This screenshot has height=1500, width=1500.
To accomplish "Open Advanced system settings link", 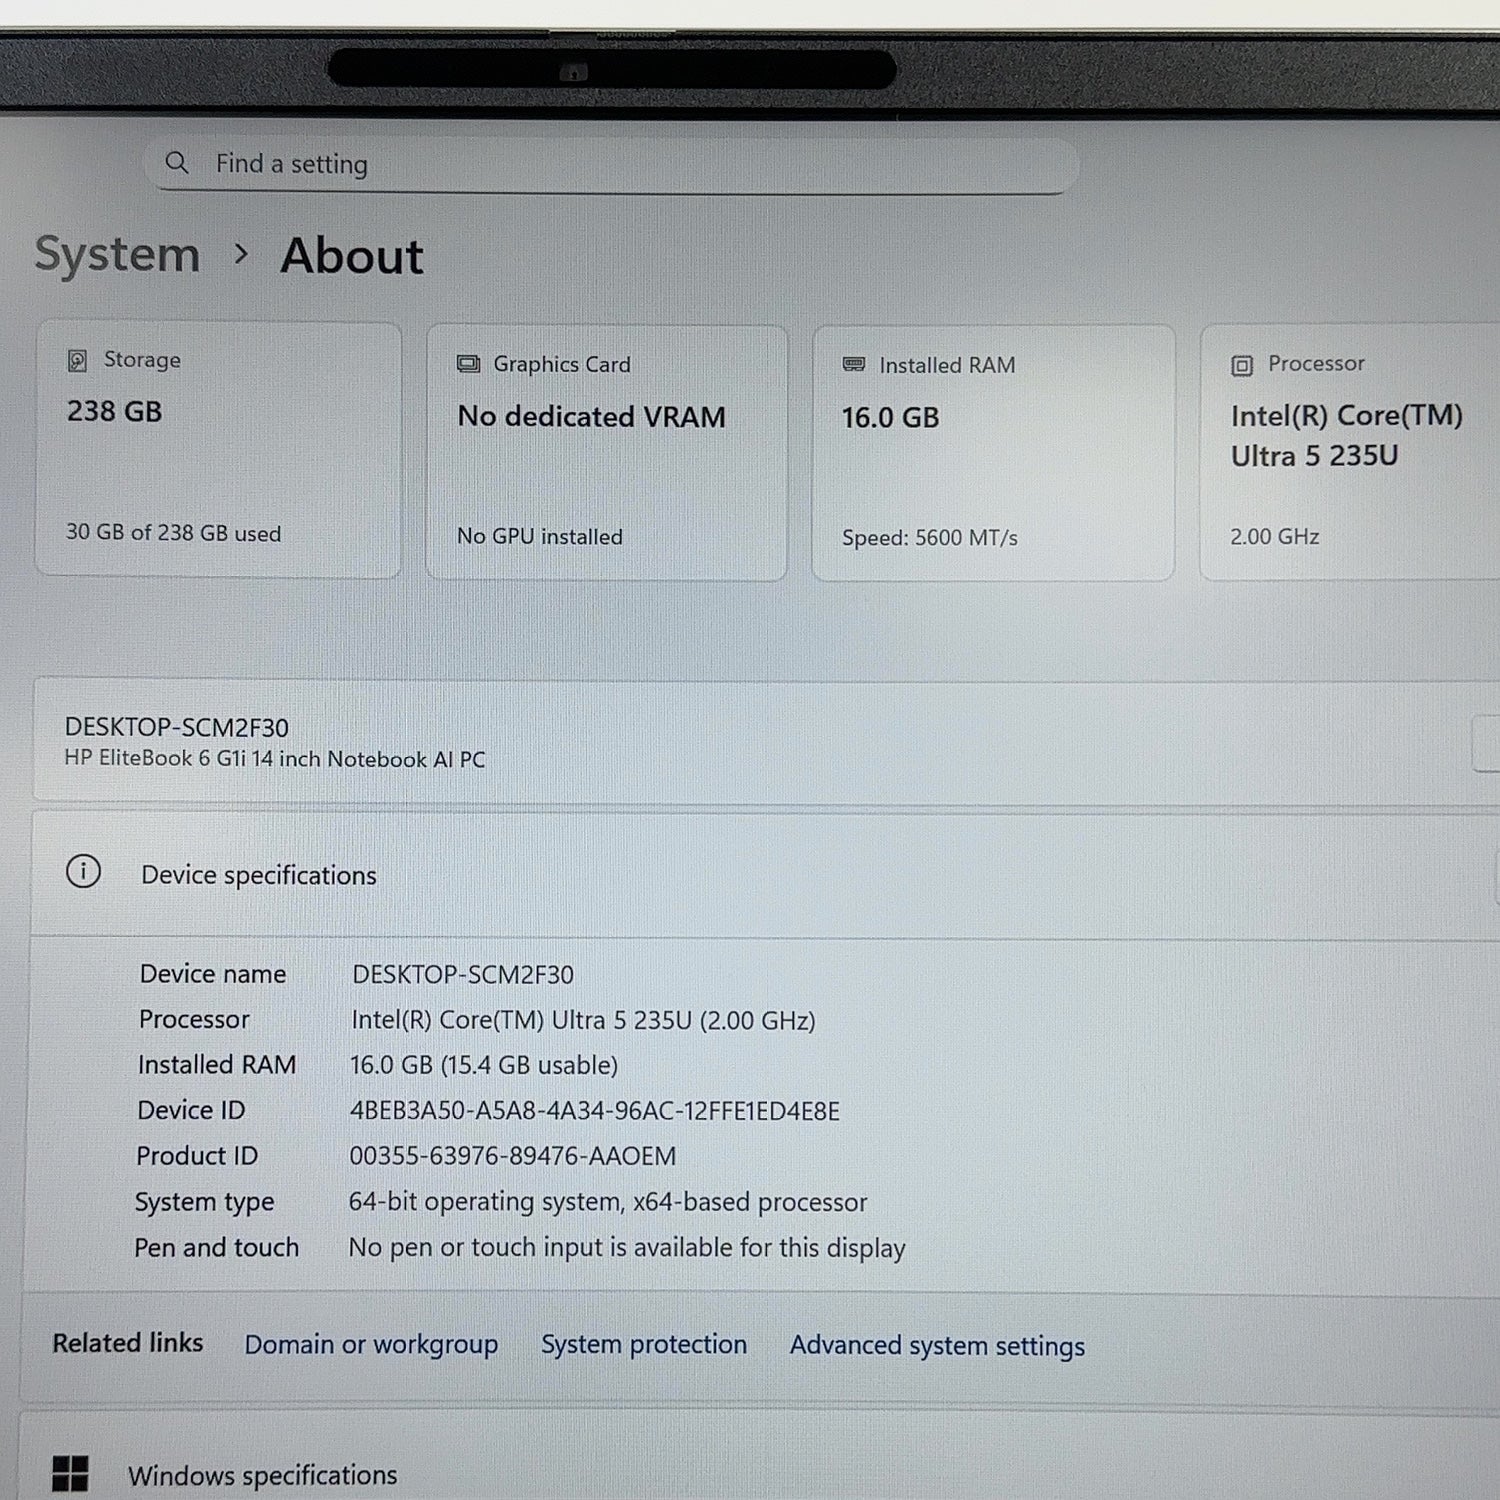I will (x=937, y=1346).
